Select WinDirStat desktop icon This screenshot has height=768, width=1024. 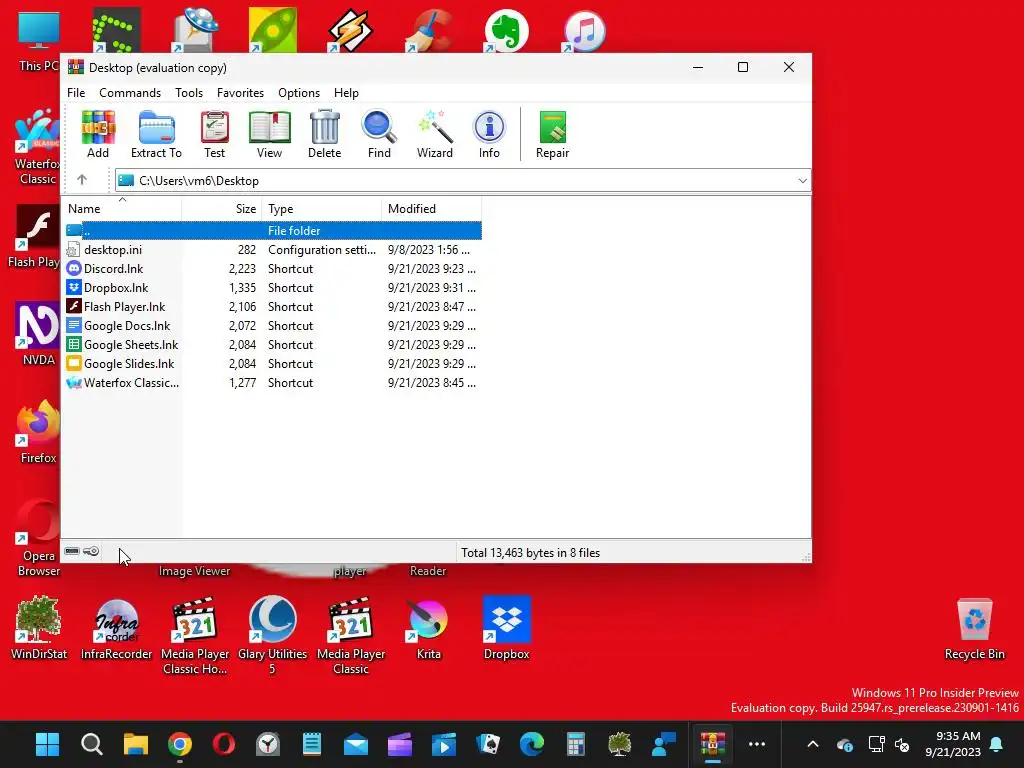39,629
